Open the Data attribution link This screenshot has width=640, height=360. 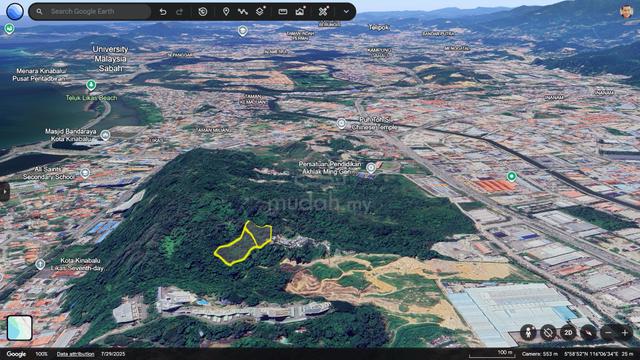click(x=76, y=354)
